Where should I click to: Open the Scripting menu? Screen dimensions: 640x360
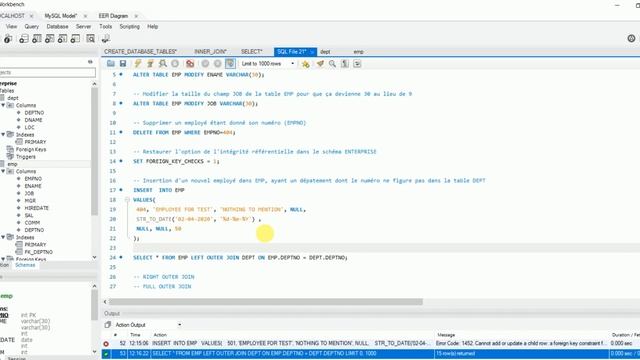129,27
